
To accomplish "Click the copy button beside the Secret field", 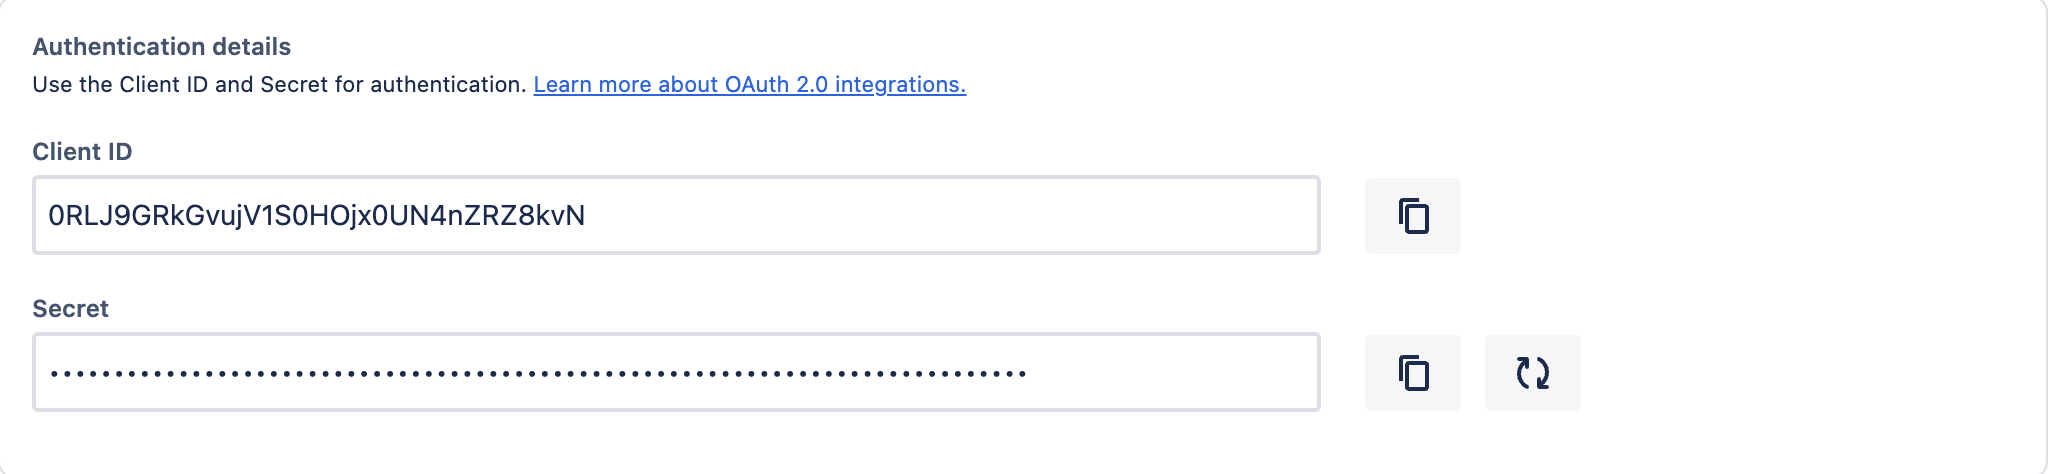I will point(1412,373).
